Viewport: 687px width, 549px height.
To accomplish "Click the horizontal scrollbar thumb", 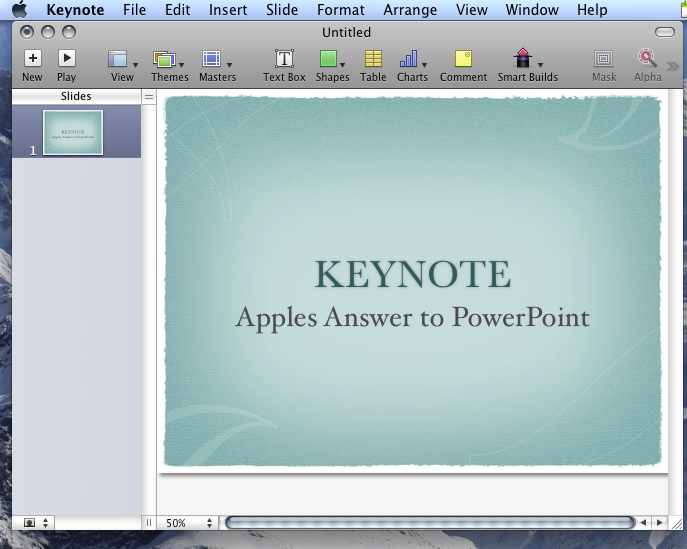I will (429, 522).
